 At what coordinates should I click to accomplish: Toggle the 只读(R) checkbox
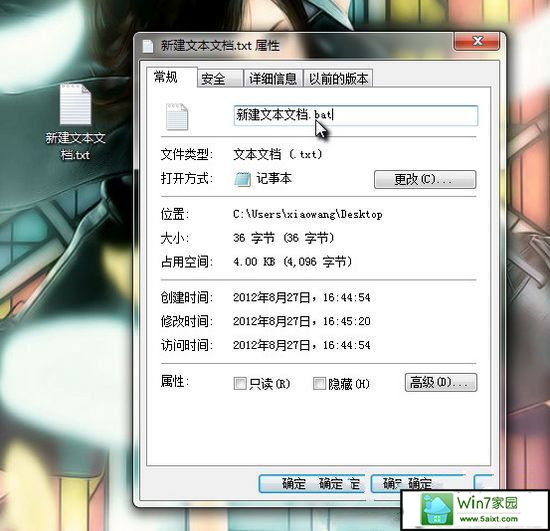[x=240, y=383]
